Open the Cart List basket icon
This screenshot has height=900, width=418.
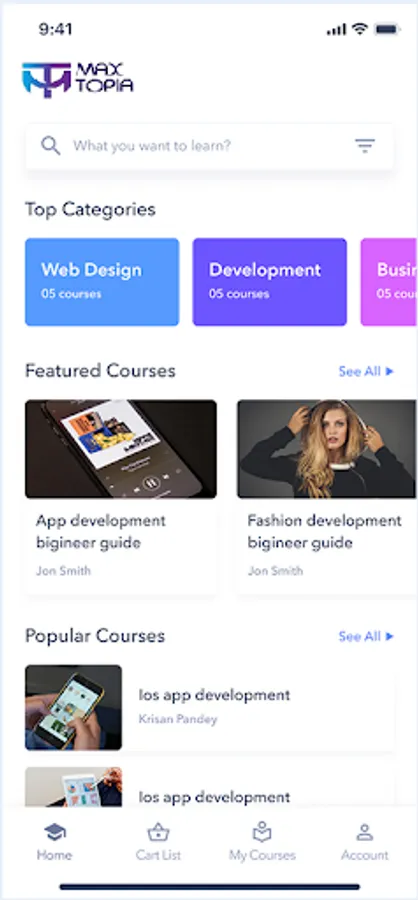tap(158, 832)
